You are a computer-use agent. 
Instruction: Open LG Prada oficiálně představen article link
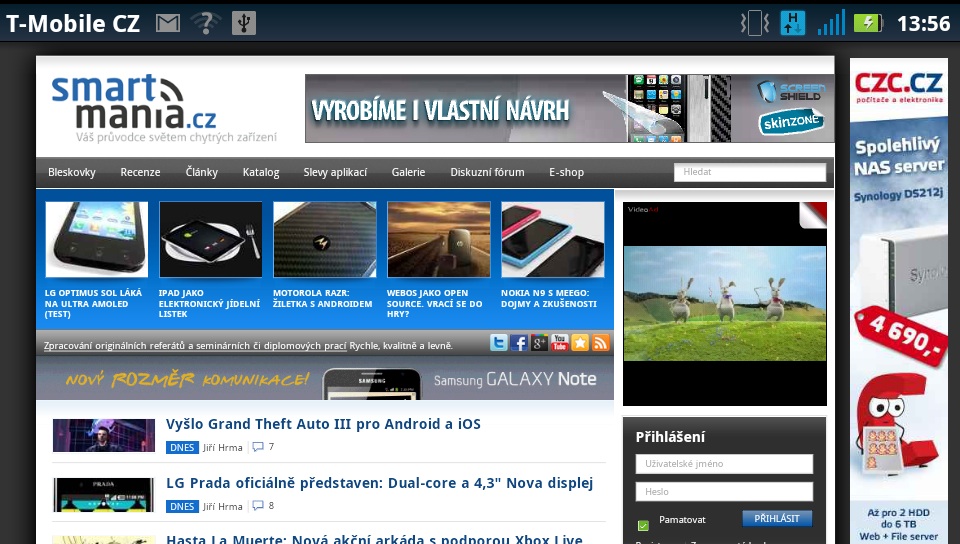pyautogui.click(x=380, y=483)
